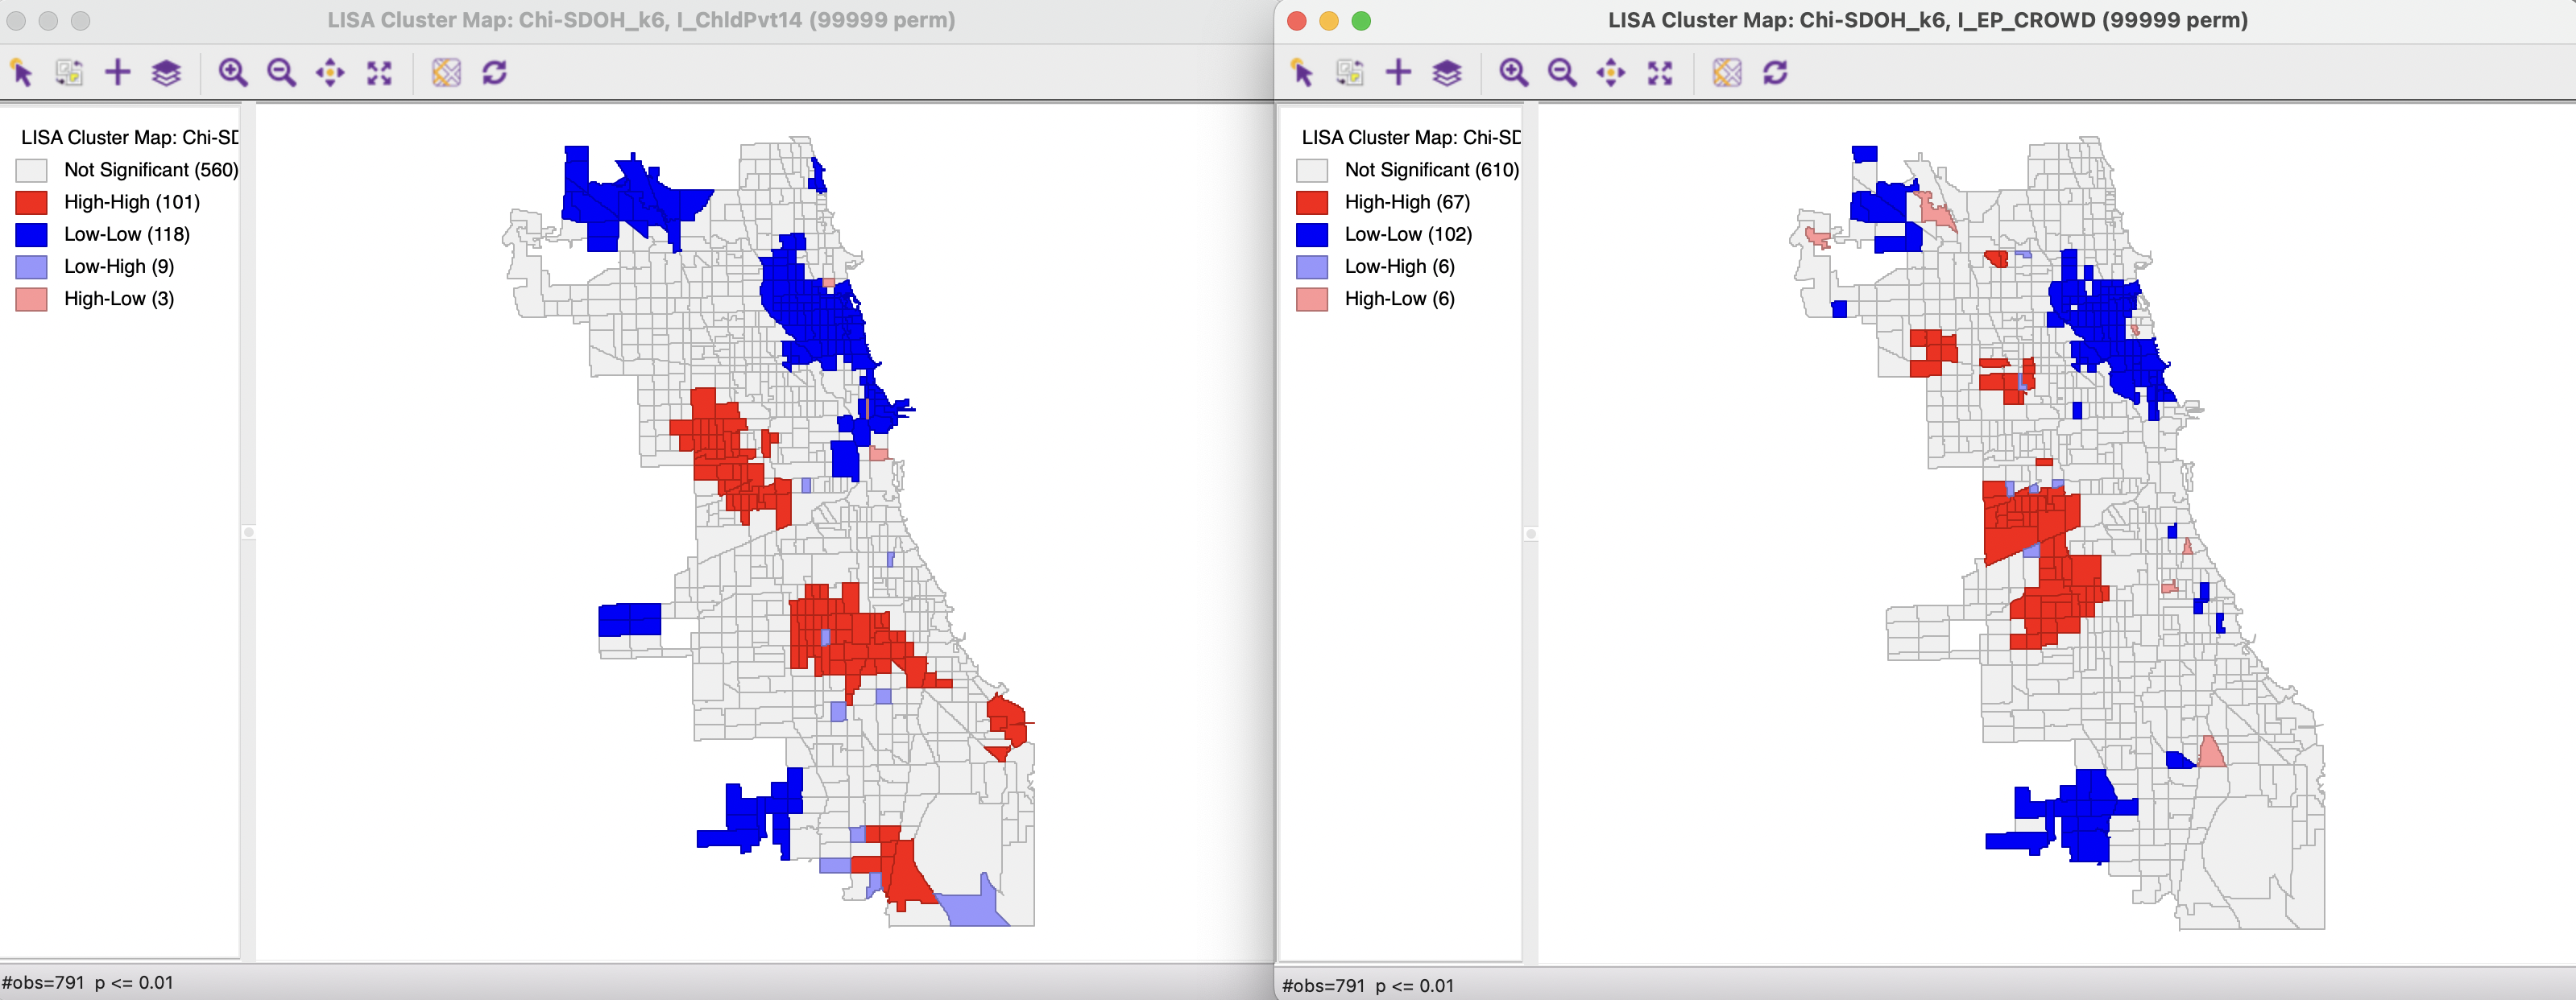Viewport: 2576px width, 1000px height.
Task: Select the High-High (101) legend label
Action: coord(132,202)
